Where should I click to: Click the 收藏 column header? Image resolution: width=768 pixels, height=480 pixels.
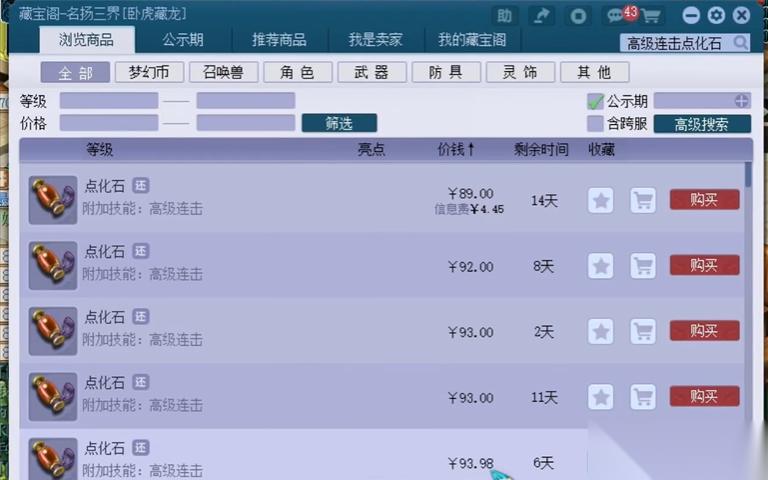click(601, 149)
